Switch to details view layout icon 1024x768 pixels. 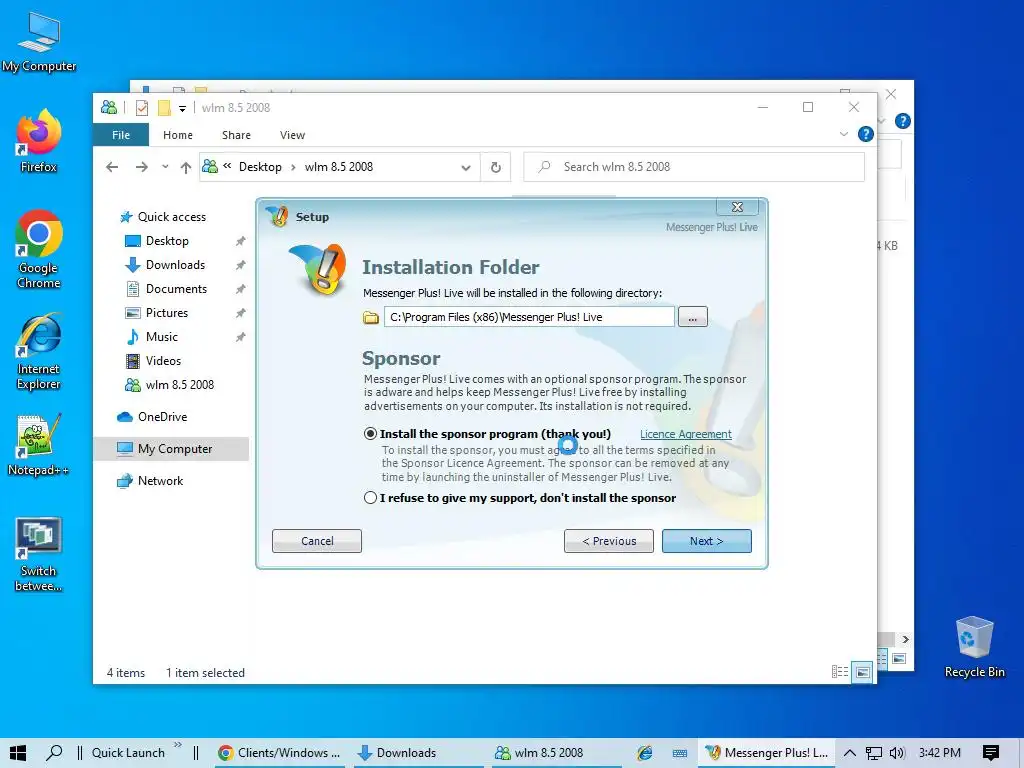[840, 672]
